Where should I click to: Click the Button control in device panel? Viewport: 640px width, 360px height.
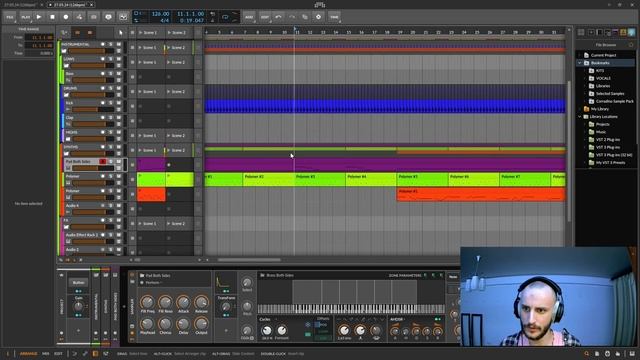78,282
